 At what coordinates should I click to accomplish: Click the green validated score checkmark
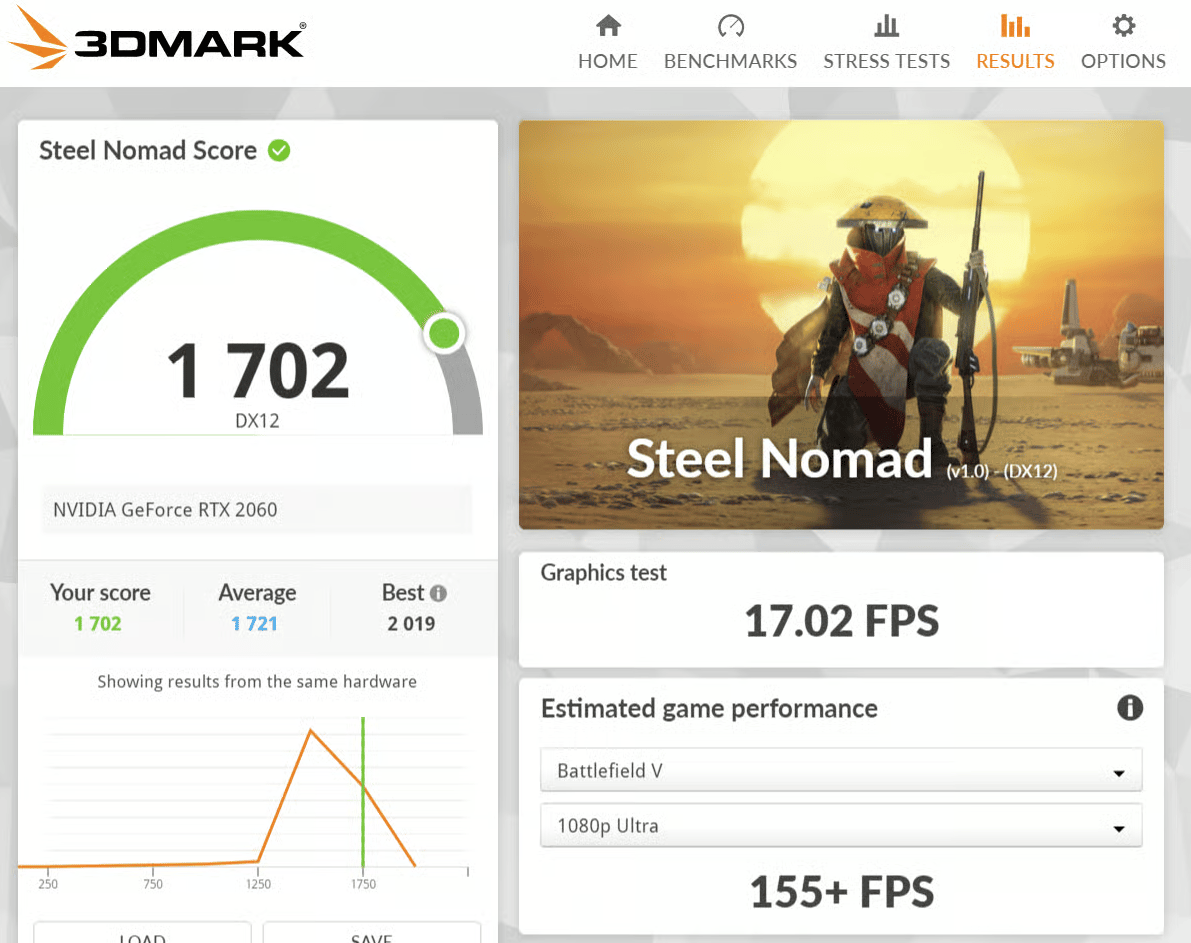pyautogui.click(x=279, y=150)
